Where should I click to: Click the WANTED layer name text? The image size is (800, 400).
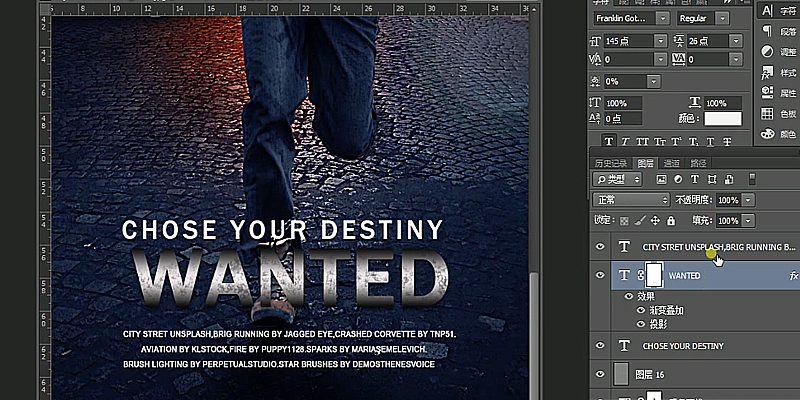(684, 276)
